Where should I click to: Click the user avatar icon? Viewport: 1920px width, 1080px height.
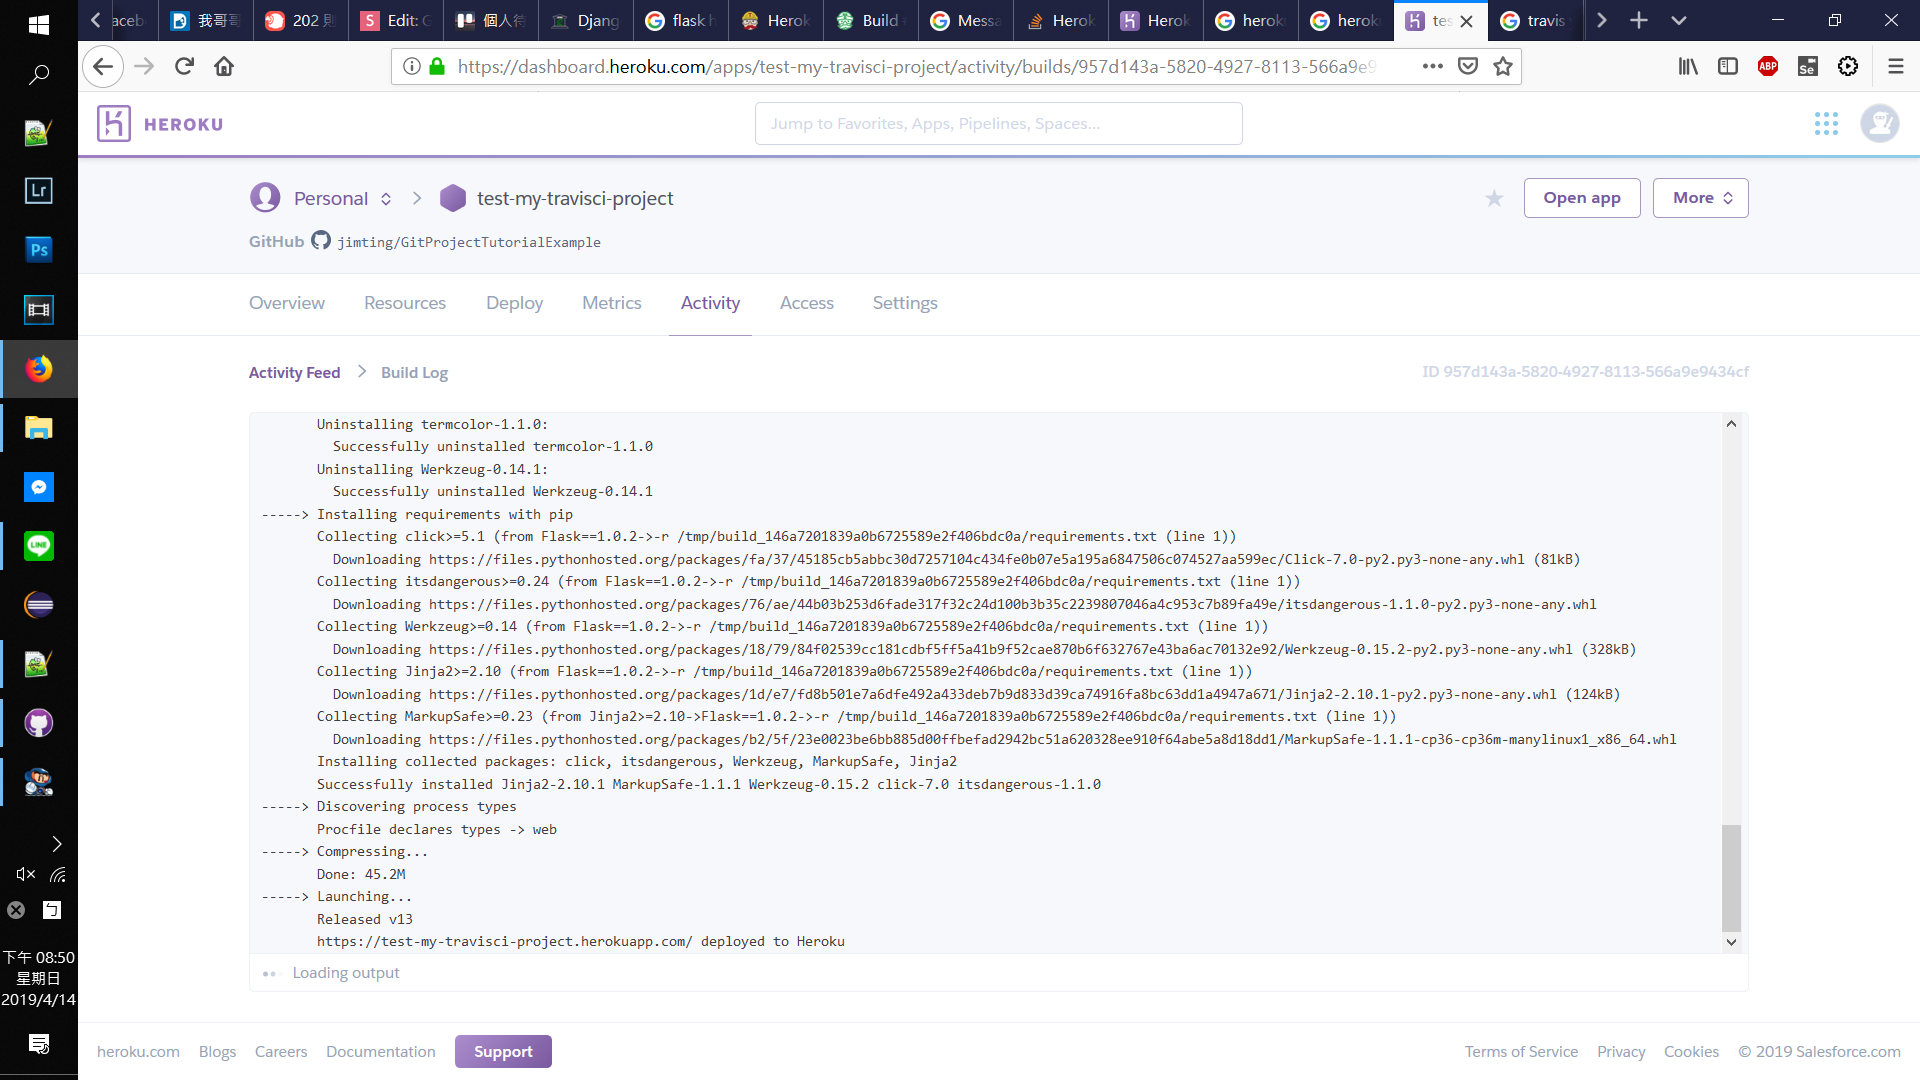pos(1879,124)
